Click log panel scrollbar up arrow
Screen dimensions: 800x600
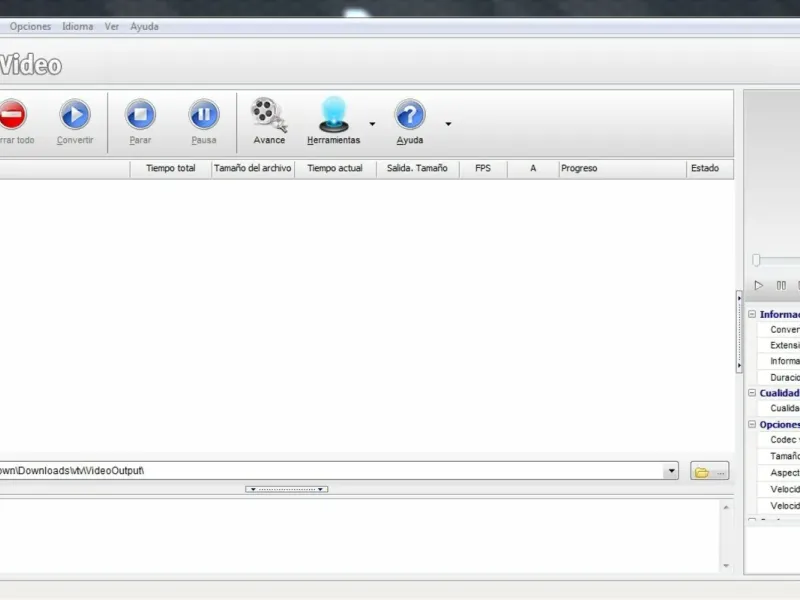point(726,508)
